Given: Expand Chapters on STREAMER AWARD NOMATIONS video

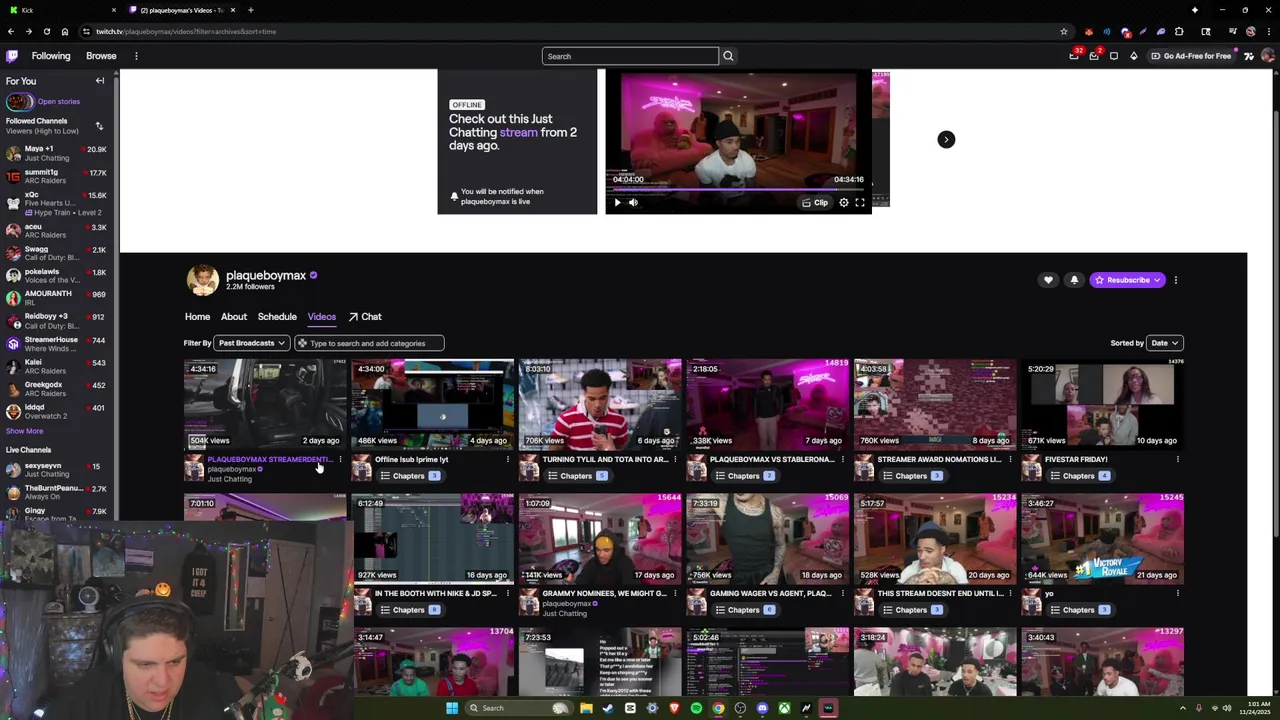Looking at the screenshot, I should coord(912,476).
